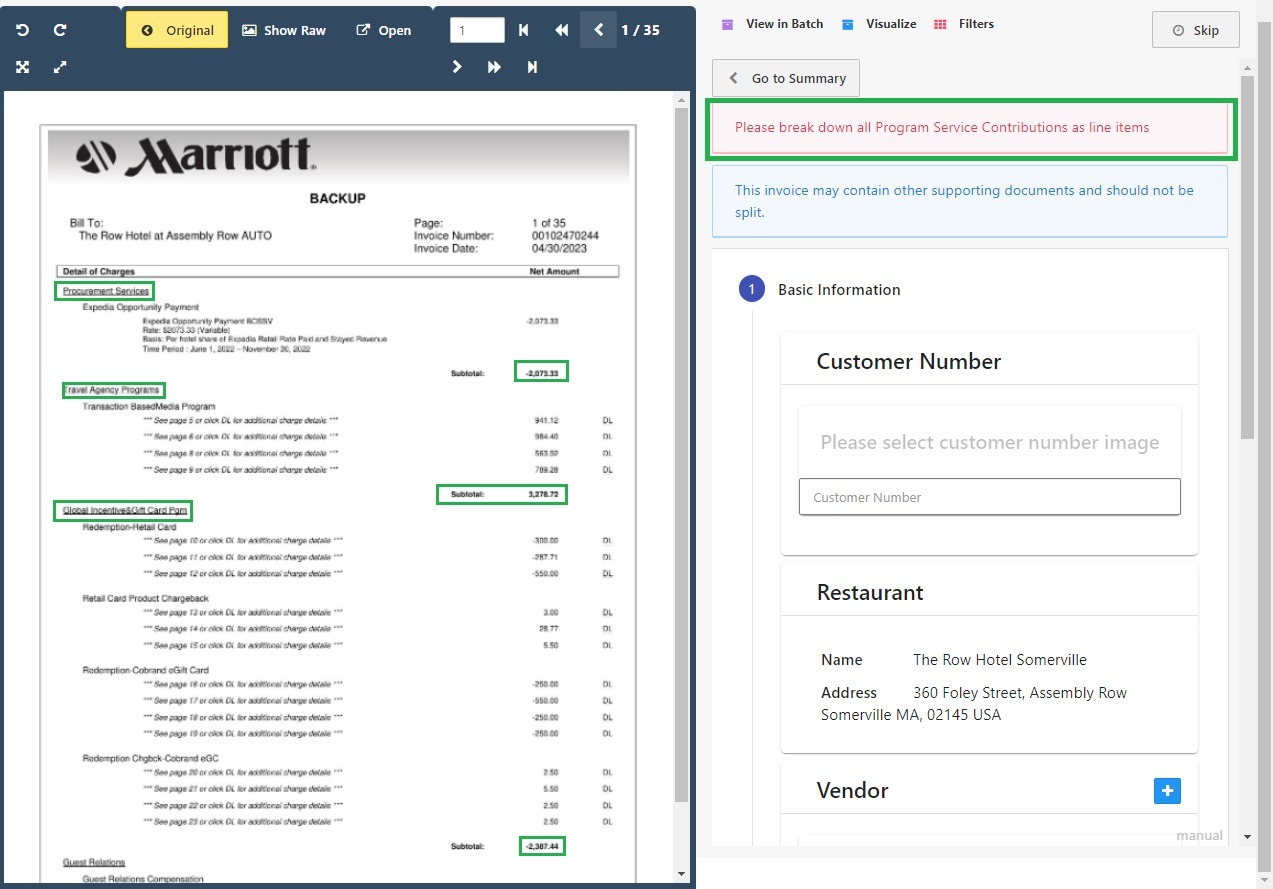Add a vendor with the plus button

[x=1167, y=791]
